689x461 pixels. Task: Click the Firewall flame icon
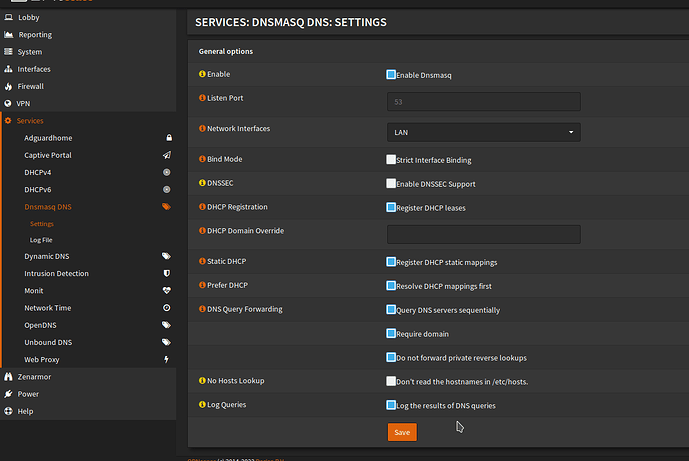8,86
